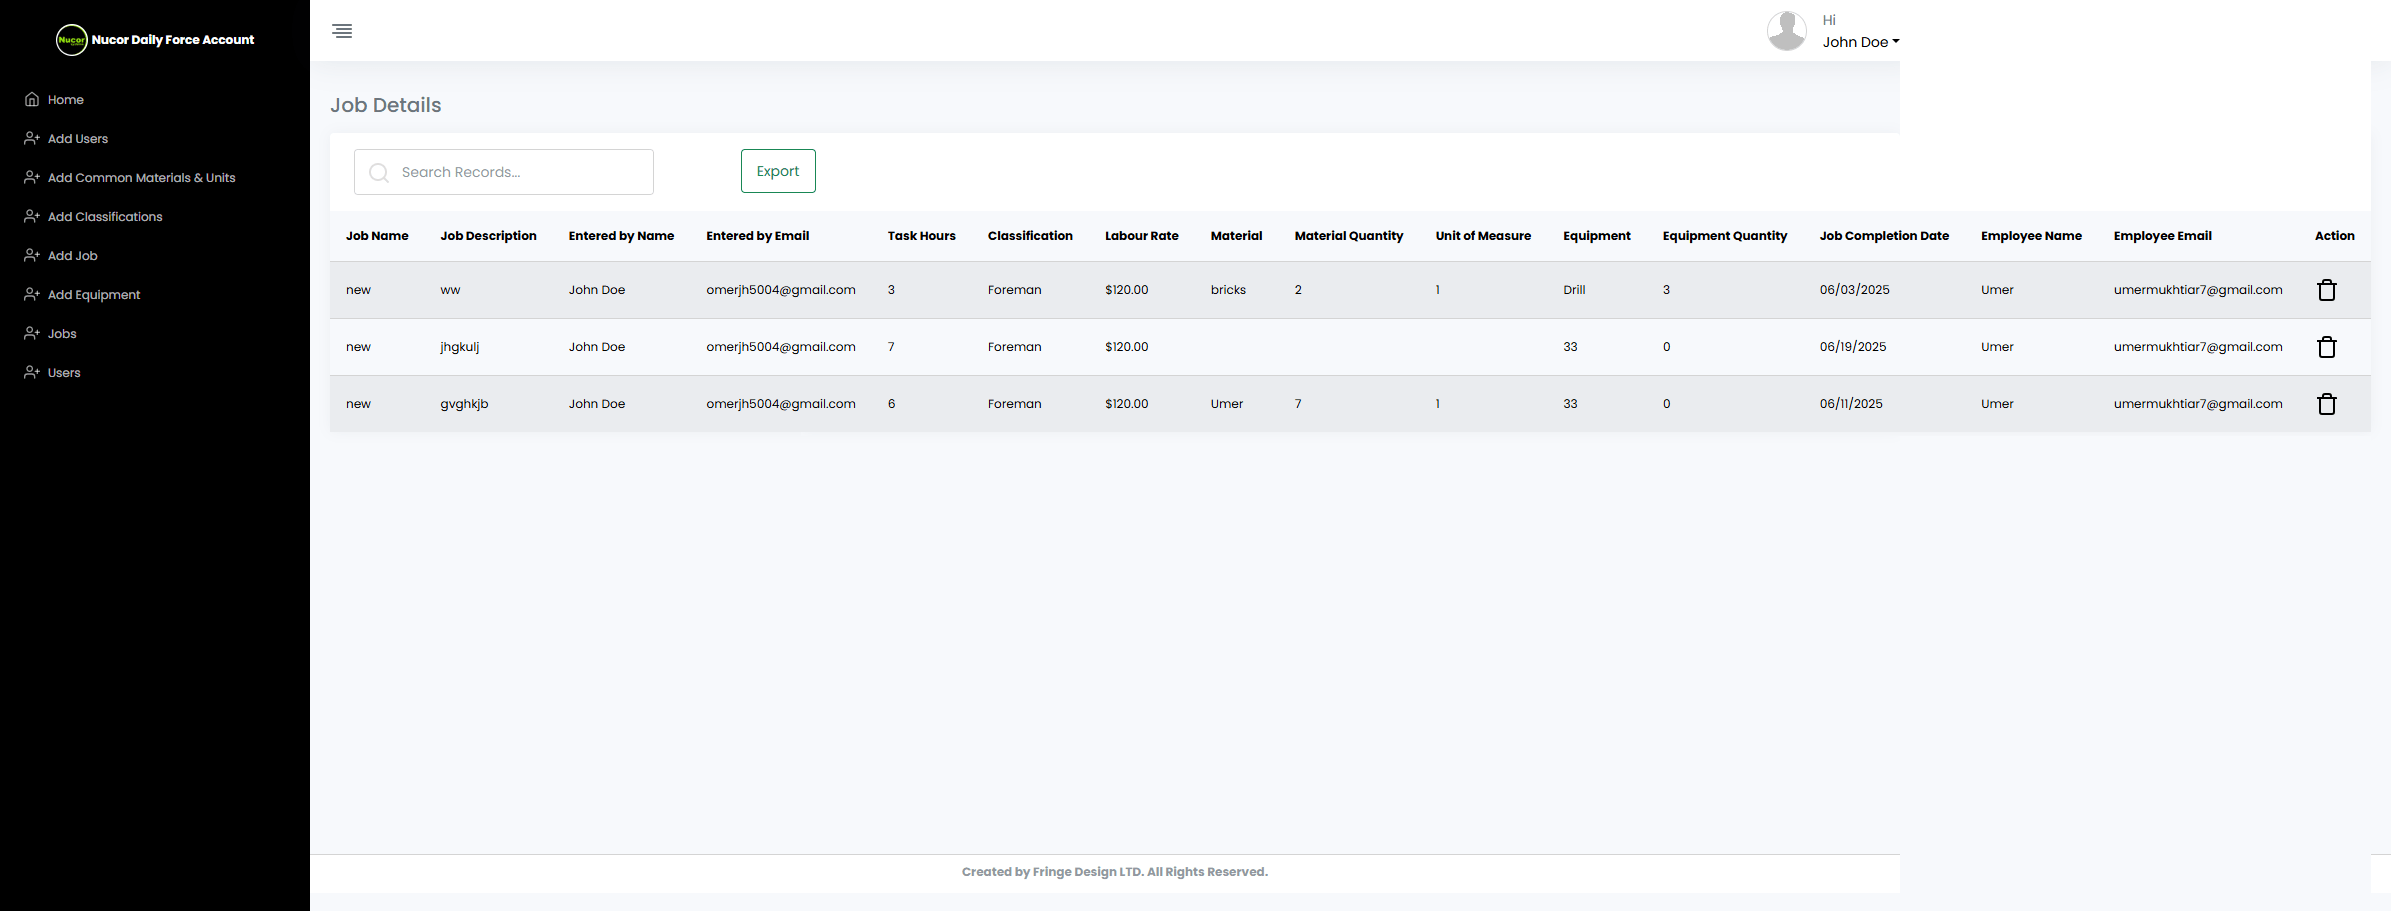
Task: Focus the Search Records input field
Action: click(x=520, y=172)
